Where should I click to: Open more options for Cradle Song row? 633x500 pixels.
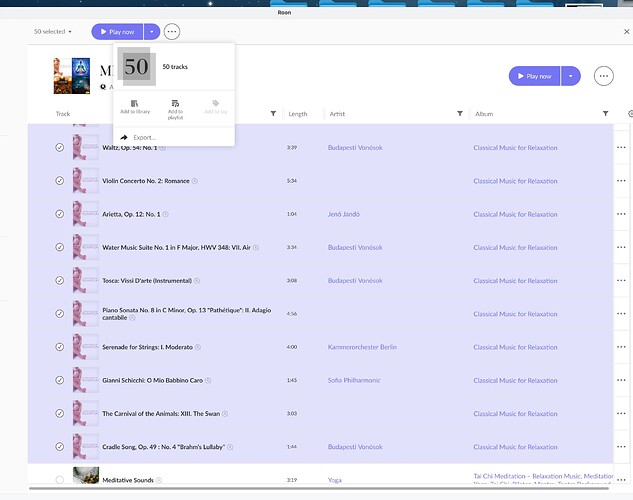(x=621, y=447)
